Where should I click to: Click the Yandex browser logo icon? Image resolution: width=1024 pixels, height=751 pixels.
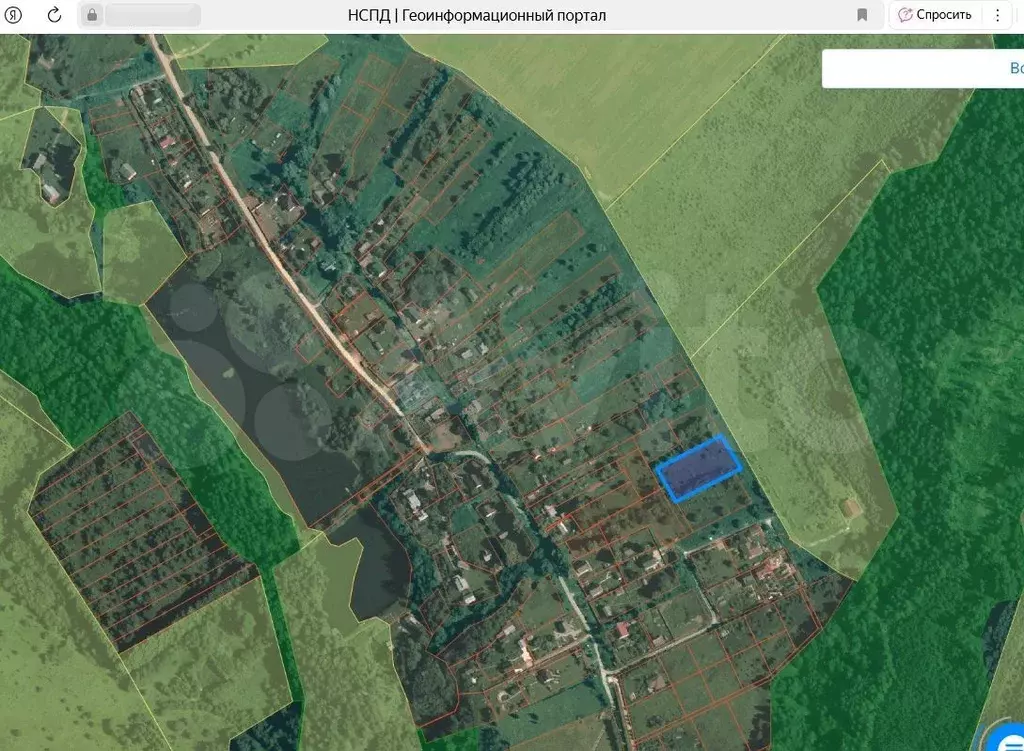13,15
